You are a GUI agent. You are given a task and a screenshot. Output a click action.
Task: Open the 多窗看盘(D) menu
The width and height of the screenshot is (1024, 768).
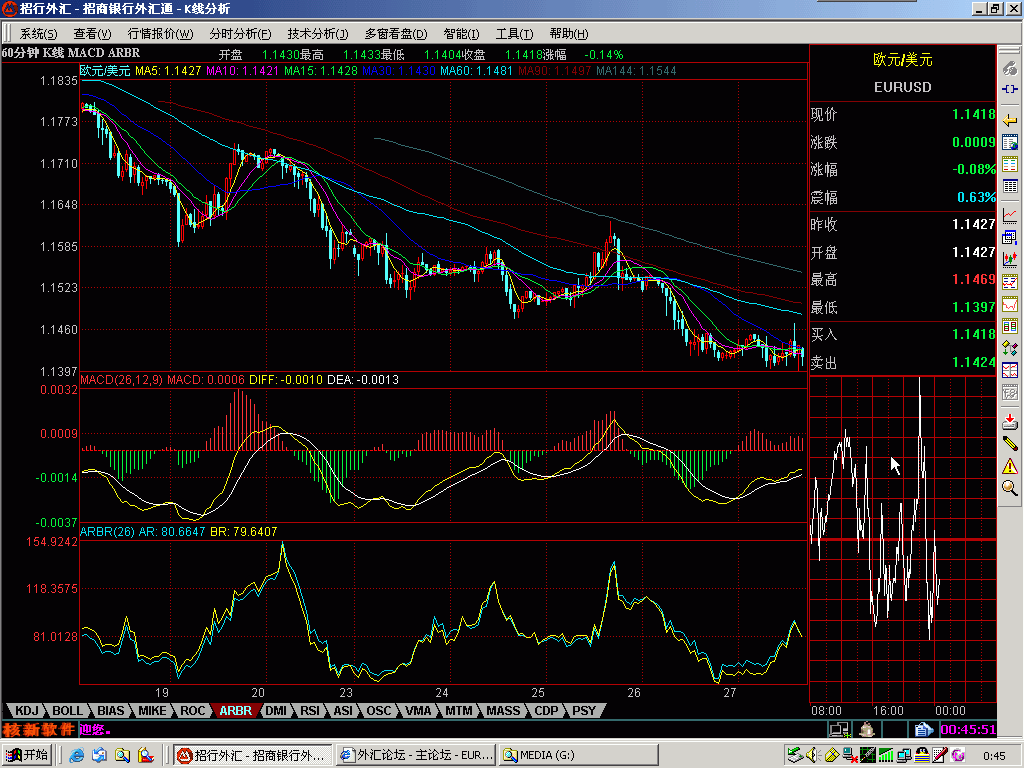tap(396, 34)
